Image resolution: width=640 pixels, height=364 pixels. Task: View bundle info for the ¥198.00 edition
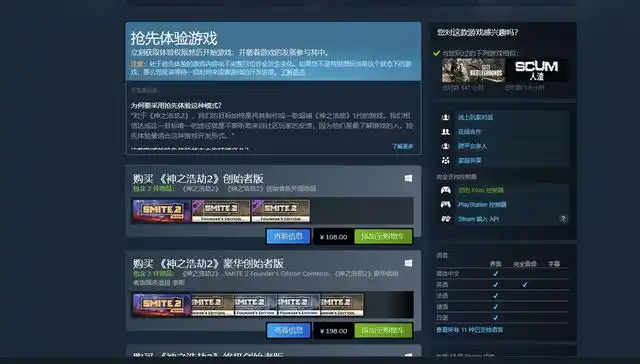coord(289,330)
